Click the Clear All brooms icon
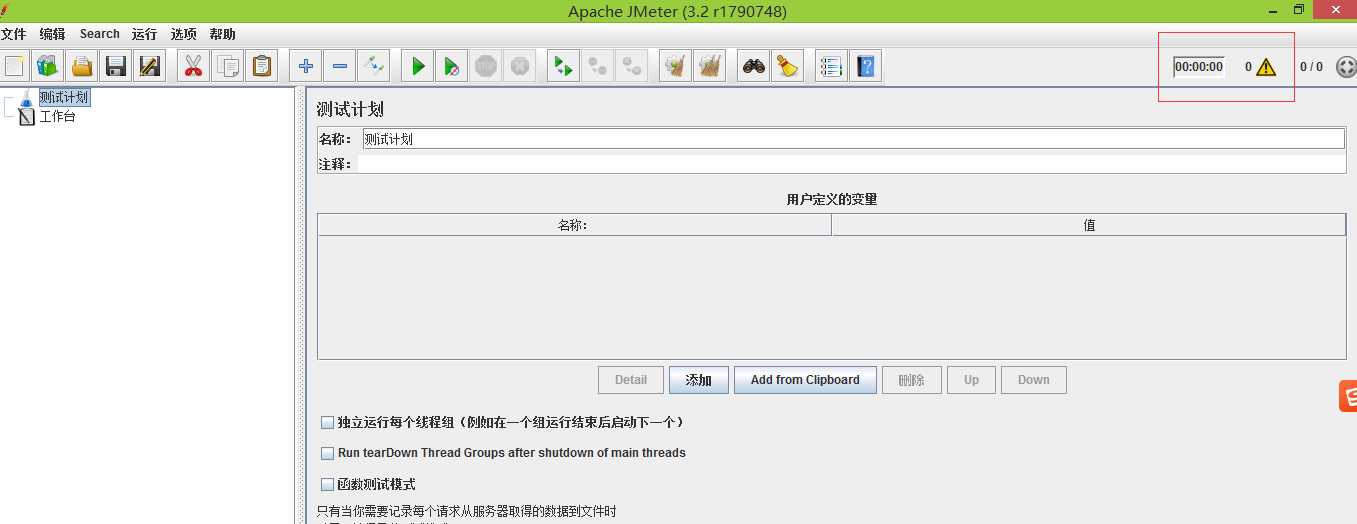The image size is (1357, 524). pyautogui.click(x=710, y=67)
